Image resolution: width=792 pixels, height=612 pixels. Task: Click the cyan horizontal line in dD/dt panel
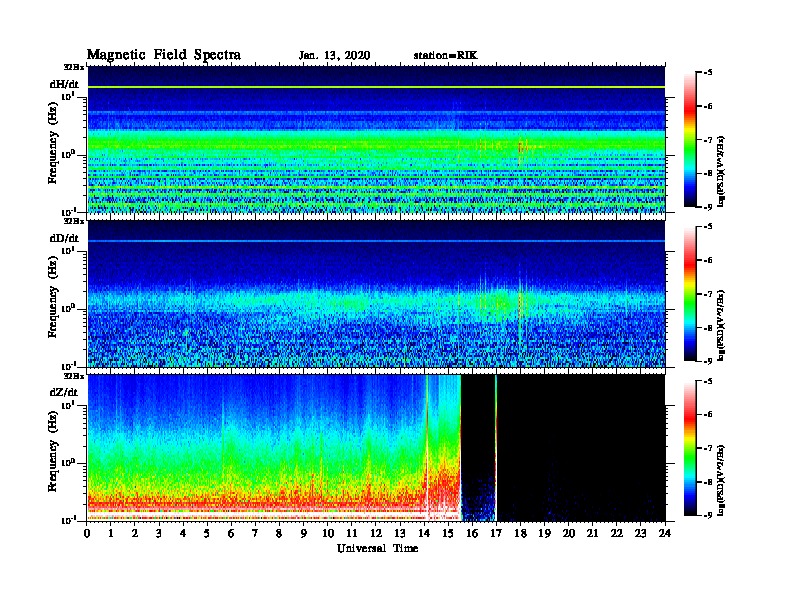[376, 241]
